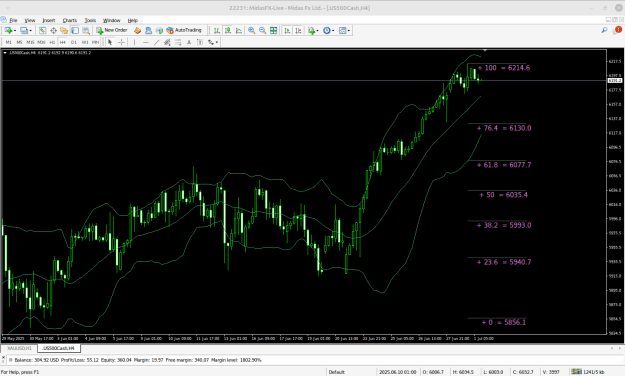This screenshot has height=376, width=625.
Task: Switch to the M30 timeframe
Action: click(x=41, y=42)
